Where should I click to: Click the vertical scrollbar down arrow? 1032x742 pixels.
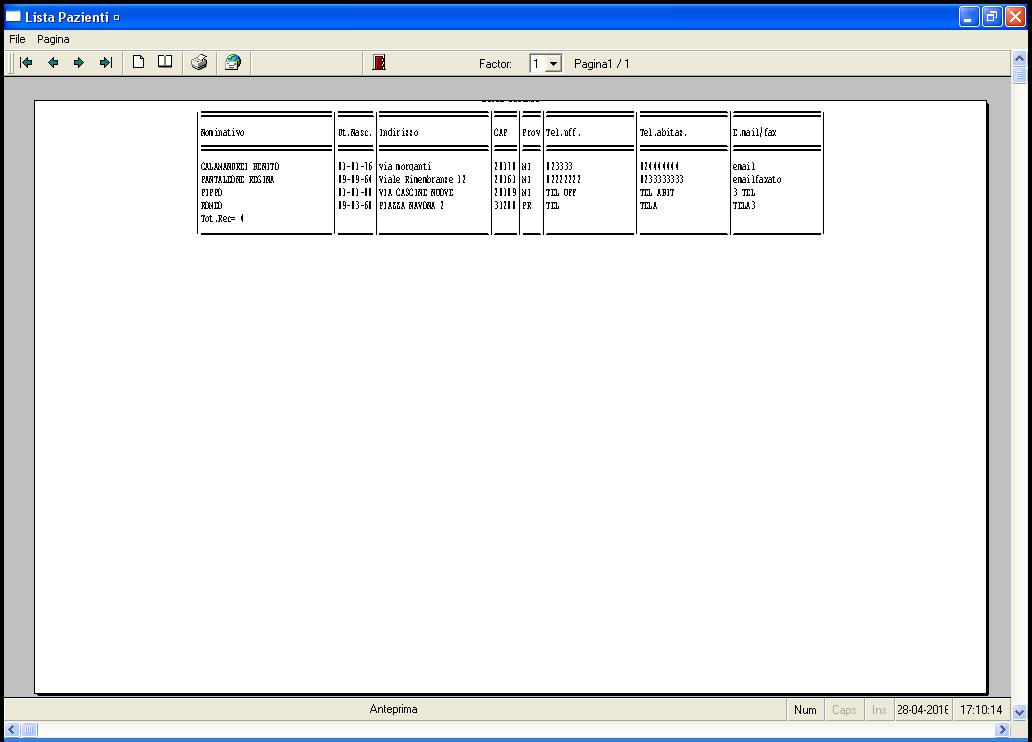tap(1019, 712)
